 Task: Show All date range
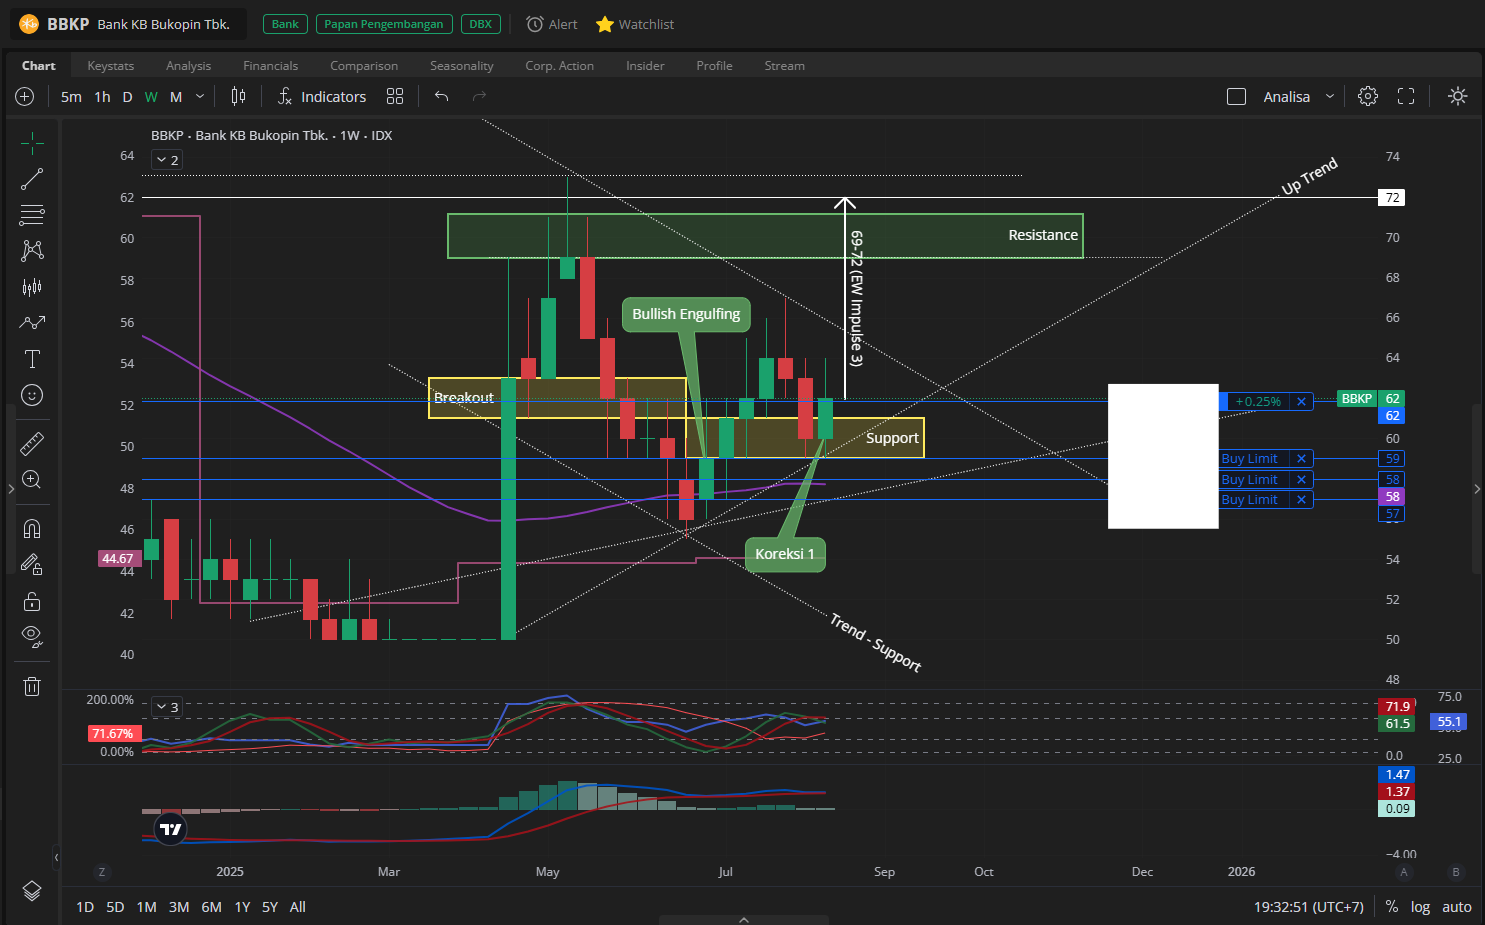click(x=298, y=907)
